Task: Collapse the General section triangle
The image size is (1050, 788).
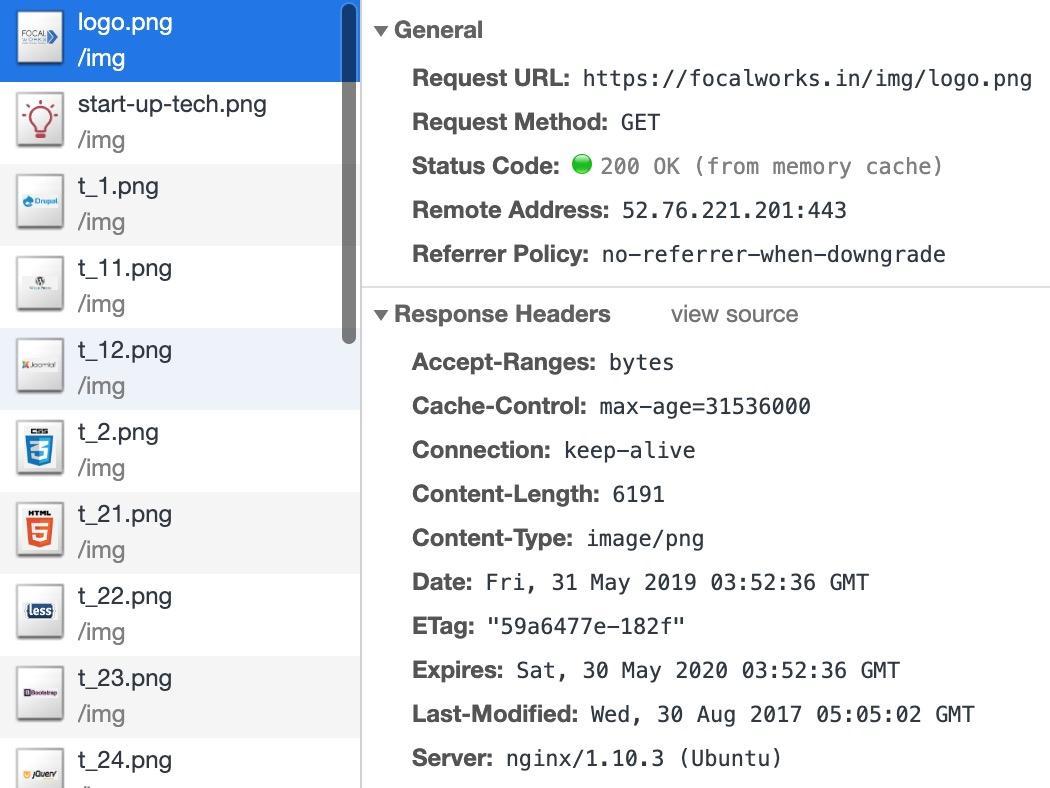Action: tap(381, 31)
